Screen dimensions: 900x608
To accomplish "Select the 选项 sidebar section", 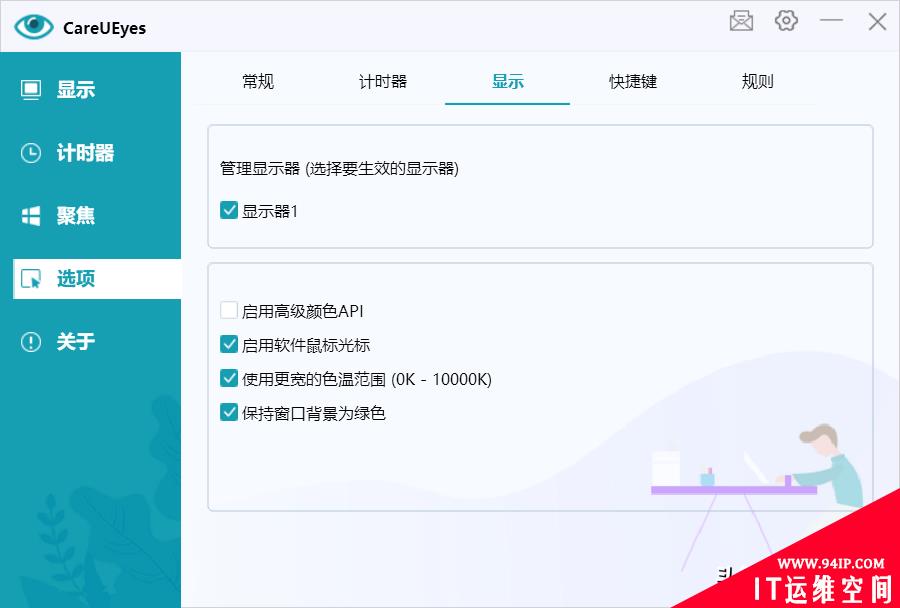I will coord(97,279).
